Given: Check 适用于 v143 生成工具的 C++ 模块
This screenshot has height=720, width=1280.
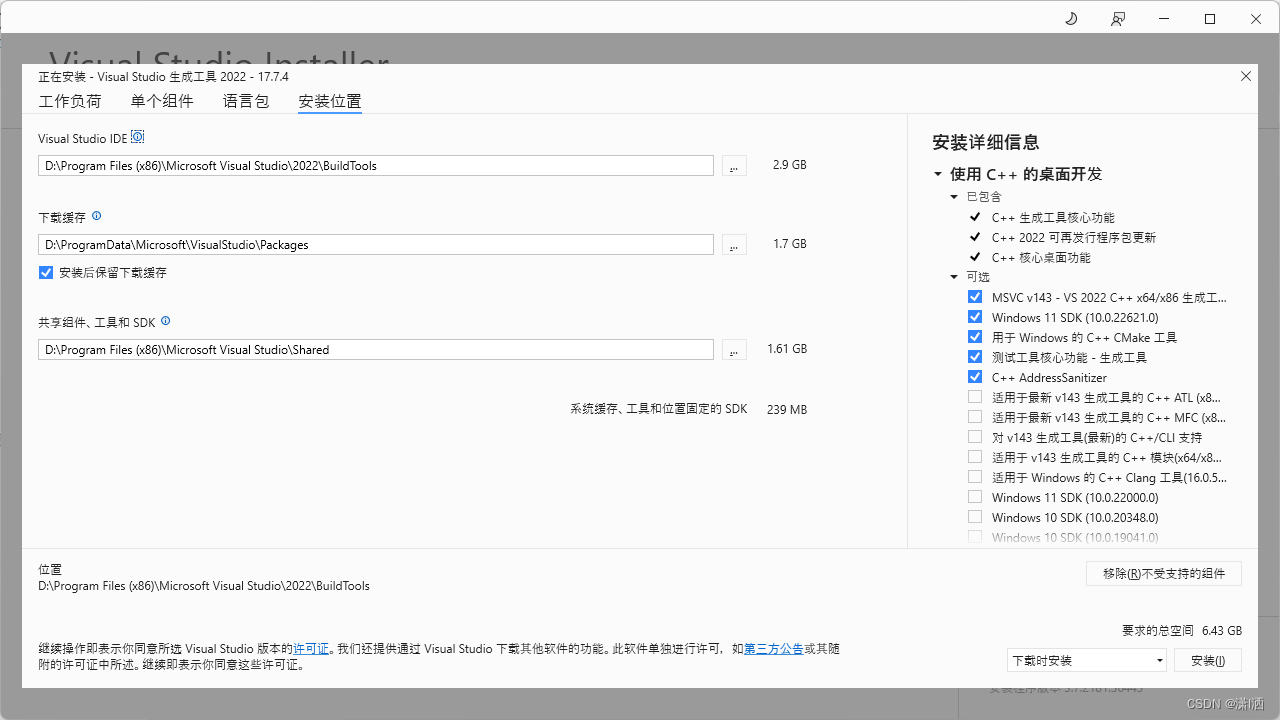Looking at the screenshot, I should pyautogui.click(x=975, y=457).
